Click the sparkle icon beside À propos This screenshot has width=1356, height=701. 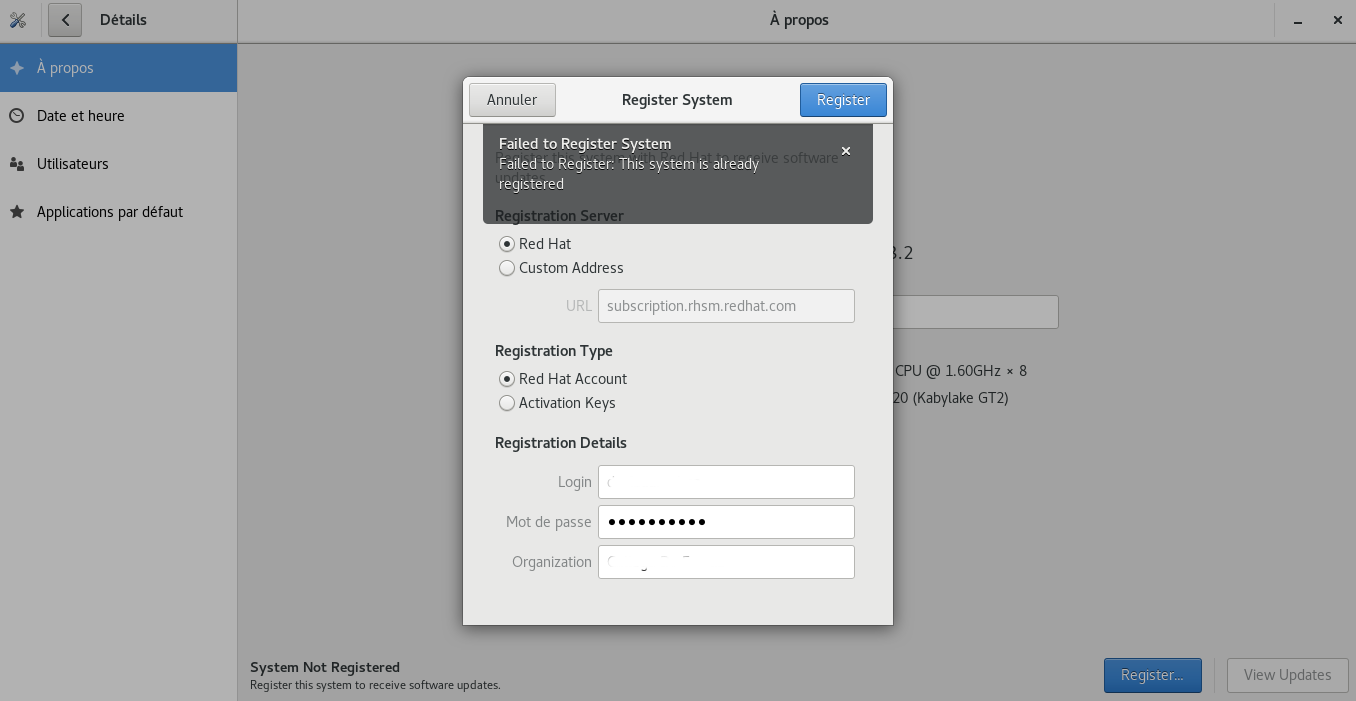pyautogui.click(x=17, y=68)
